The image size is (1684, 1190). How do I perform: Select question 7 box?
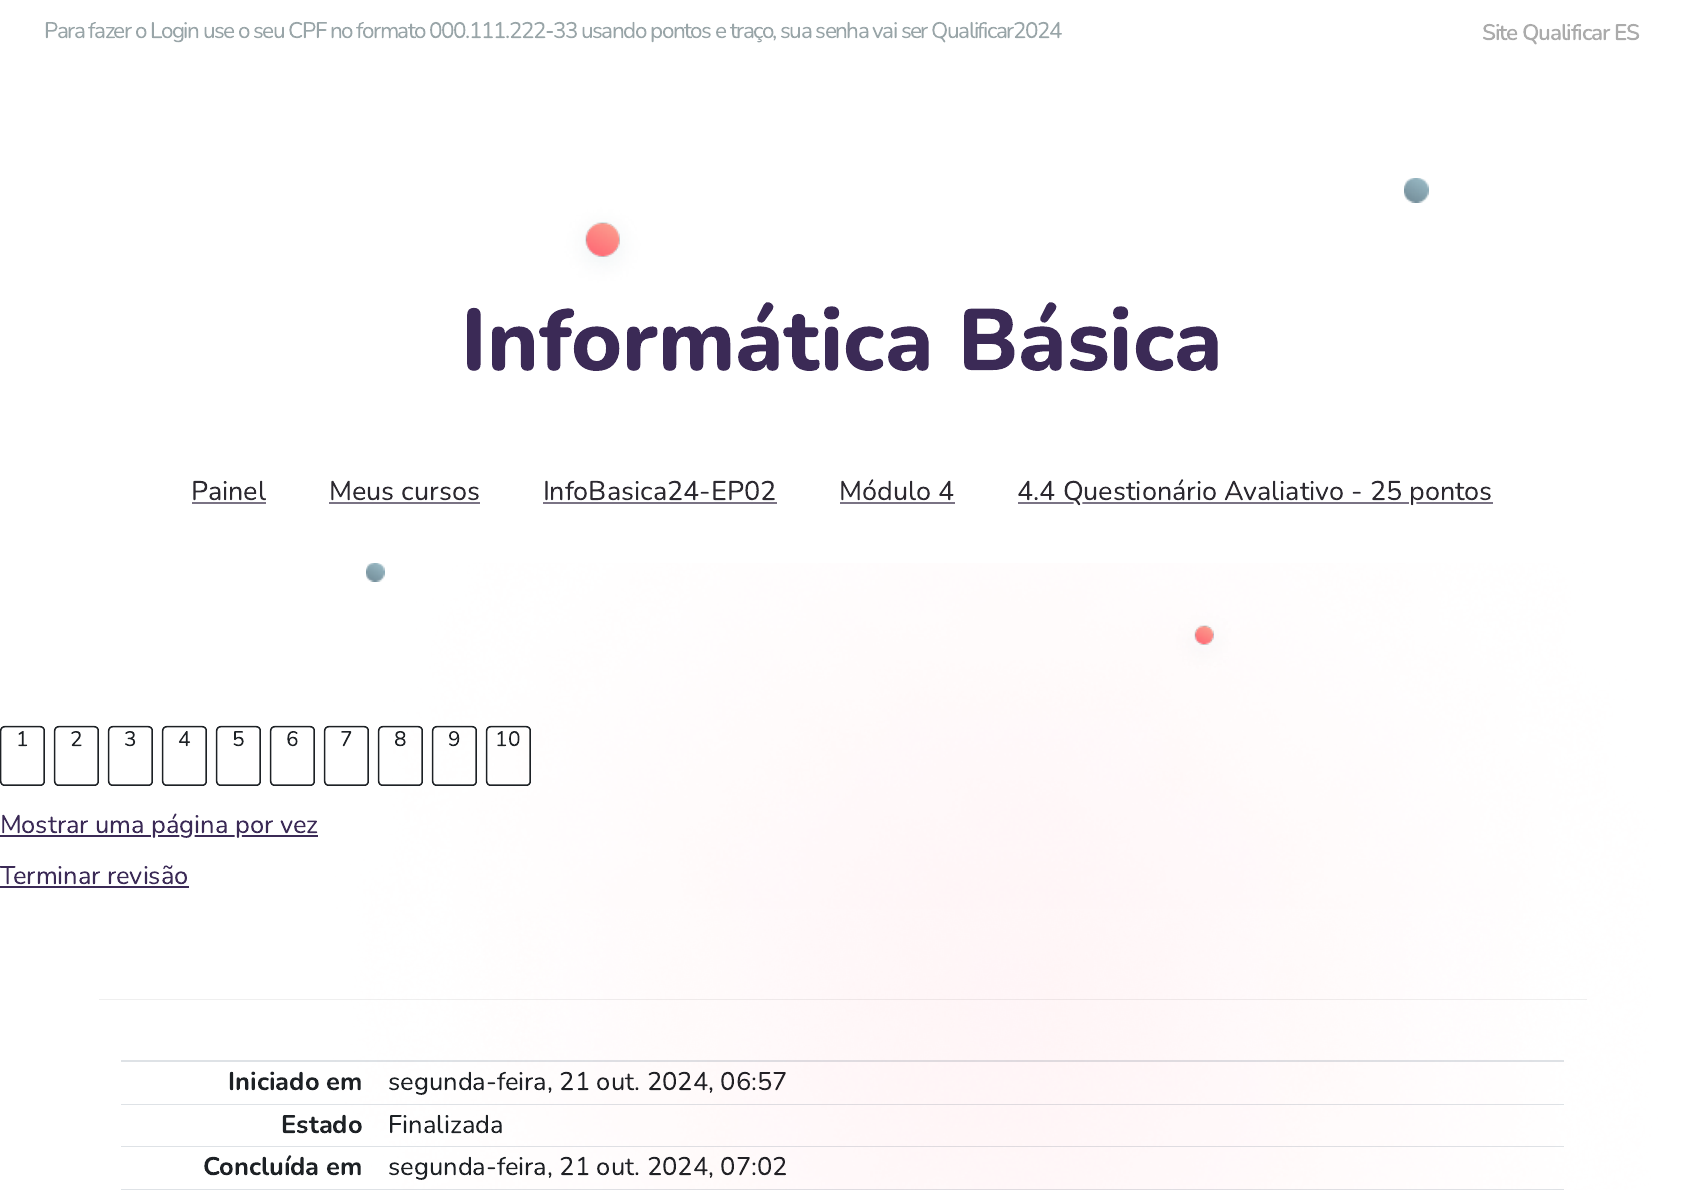pos(346,755)
